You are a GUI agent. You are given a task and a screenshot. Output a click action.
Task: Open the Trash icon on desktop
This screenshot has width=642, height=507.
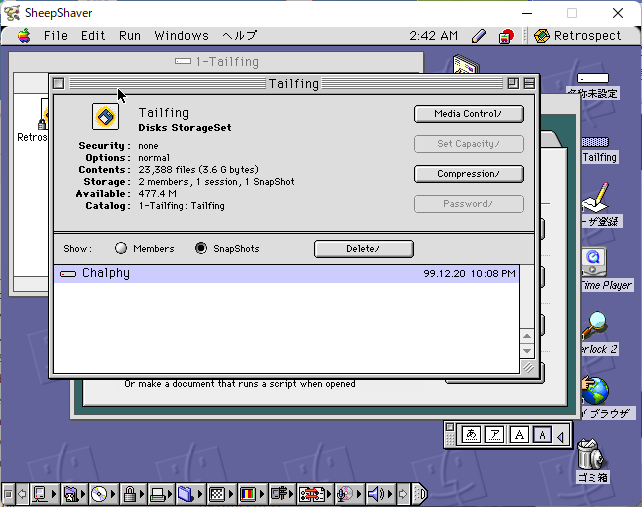593,454
